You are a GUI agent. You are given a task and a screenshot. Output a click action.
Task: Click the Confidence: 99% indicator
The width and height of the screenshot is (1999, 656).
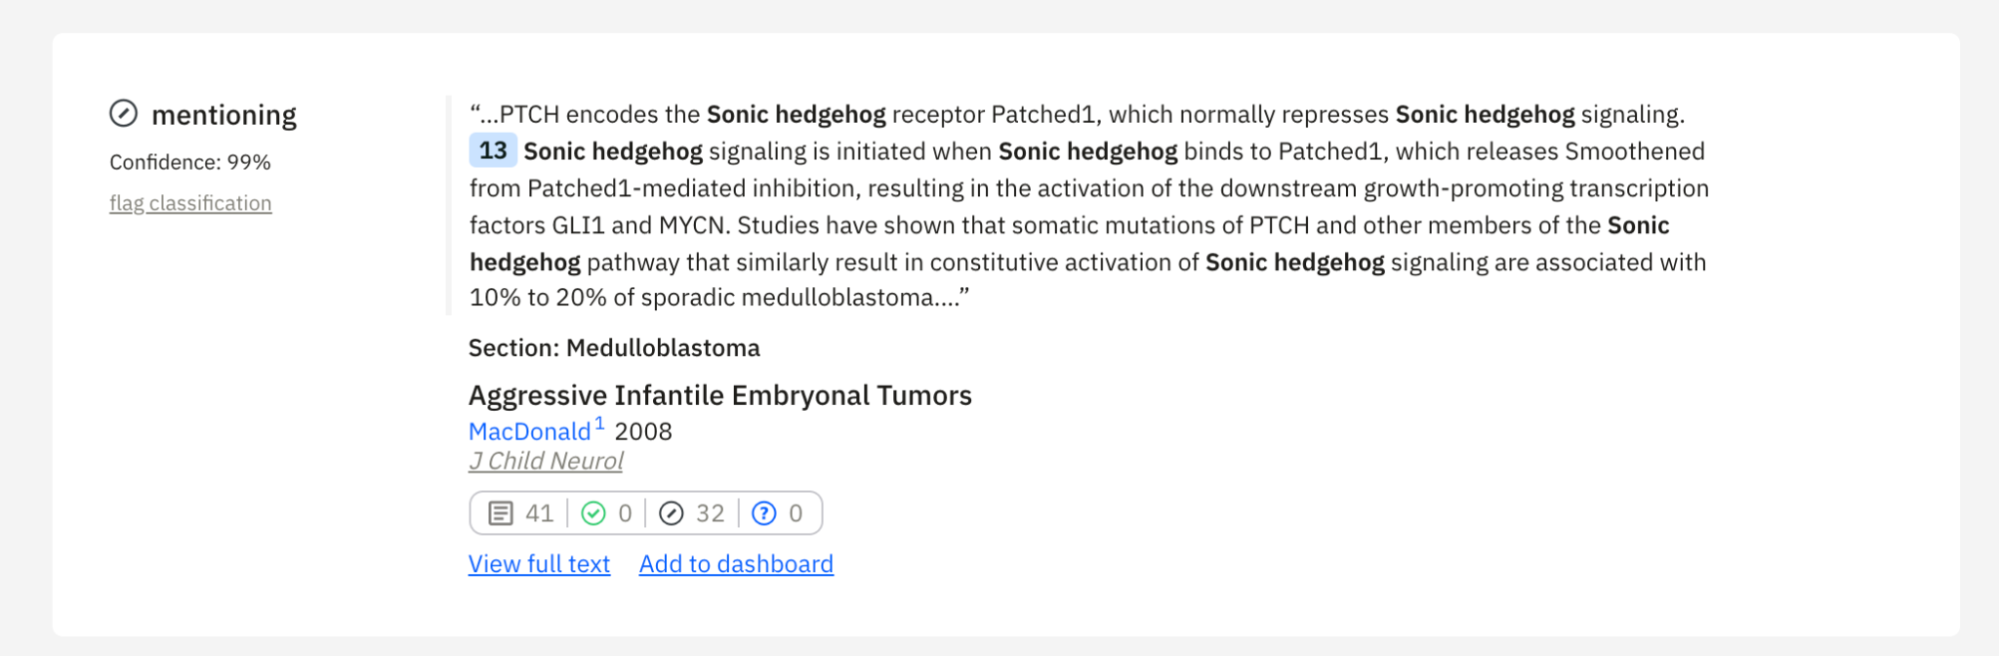click(x=189, y=161)
